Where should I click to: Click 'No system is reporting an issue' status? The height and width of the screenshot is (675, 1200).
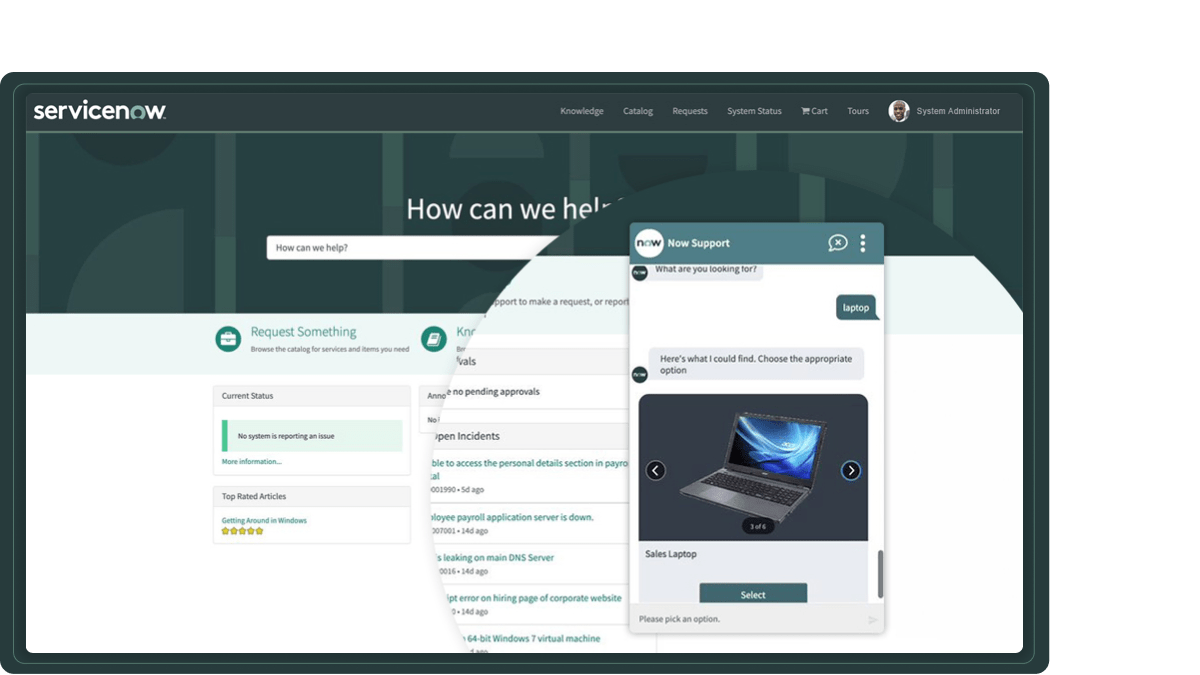pos(312,436)
